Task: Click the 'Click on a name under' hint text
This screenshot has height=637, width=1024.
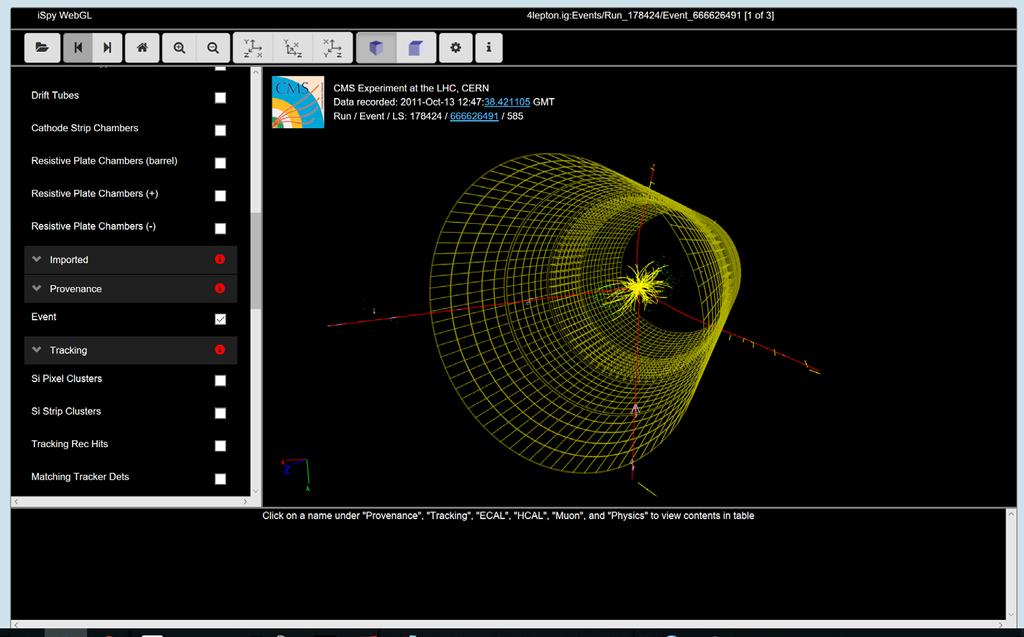Action: (x=508, y=515)
